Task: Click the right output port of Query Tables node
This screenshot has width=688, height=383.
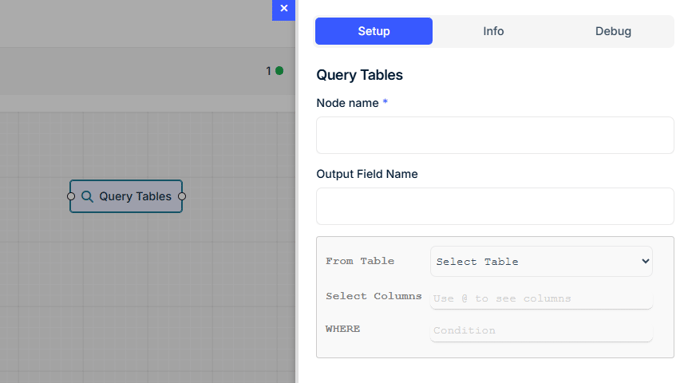Action: pyautogui.click(x=182, y=197)
